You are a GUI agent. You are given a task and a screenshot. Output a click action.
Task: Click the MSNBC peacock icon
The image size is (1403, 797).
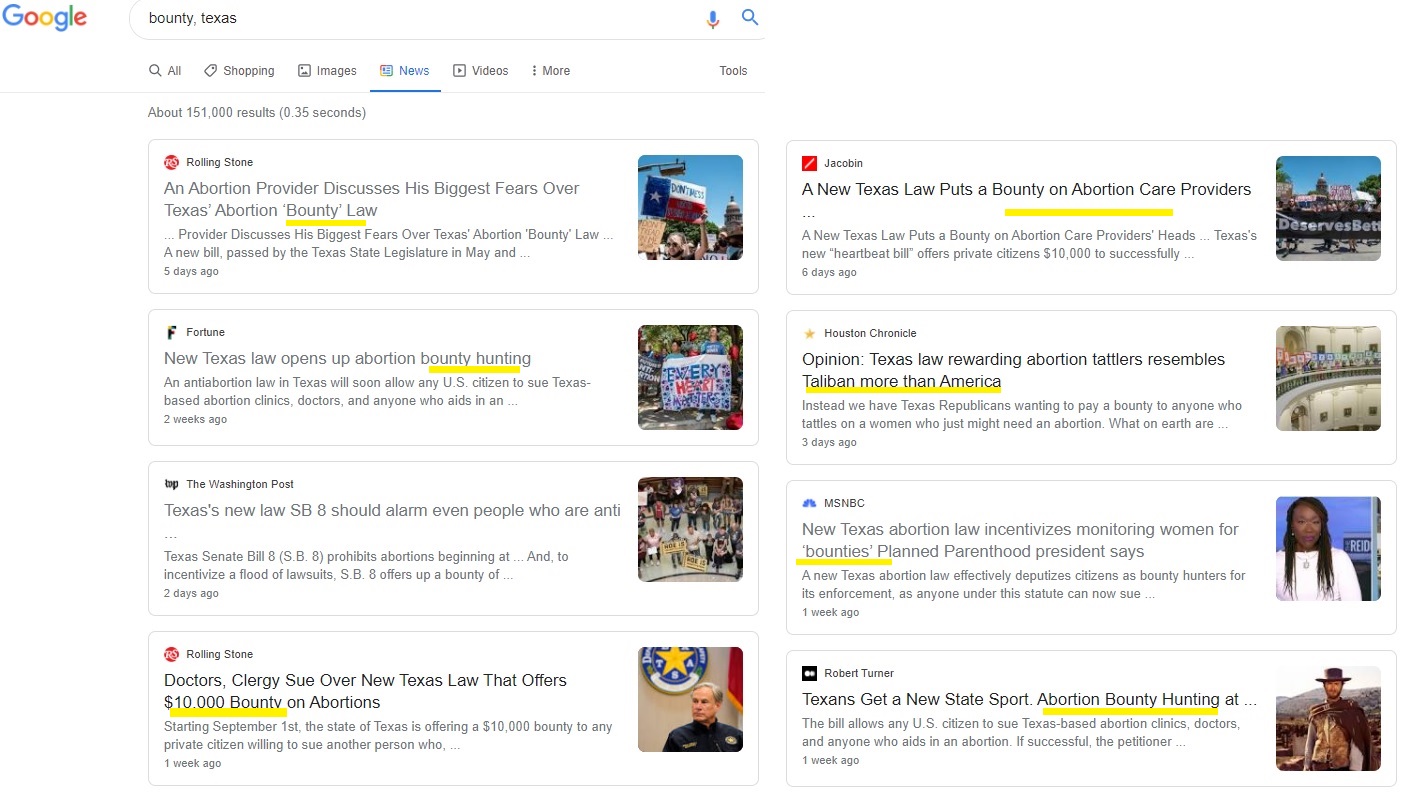[x=809, y=503]
